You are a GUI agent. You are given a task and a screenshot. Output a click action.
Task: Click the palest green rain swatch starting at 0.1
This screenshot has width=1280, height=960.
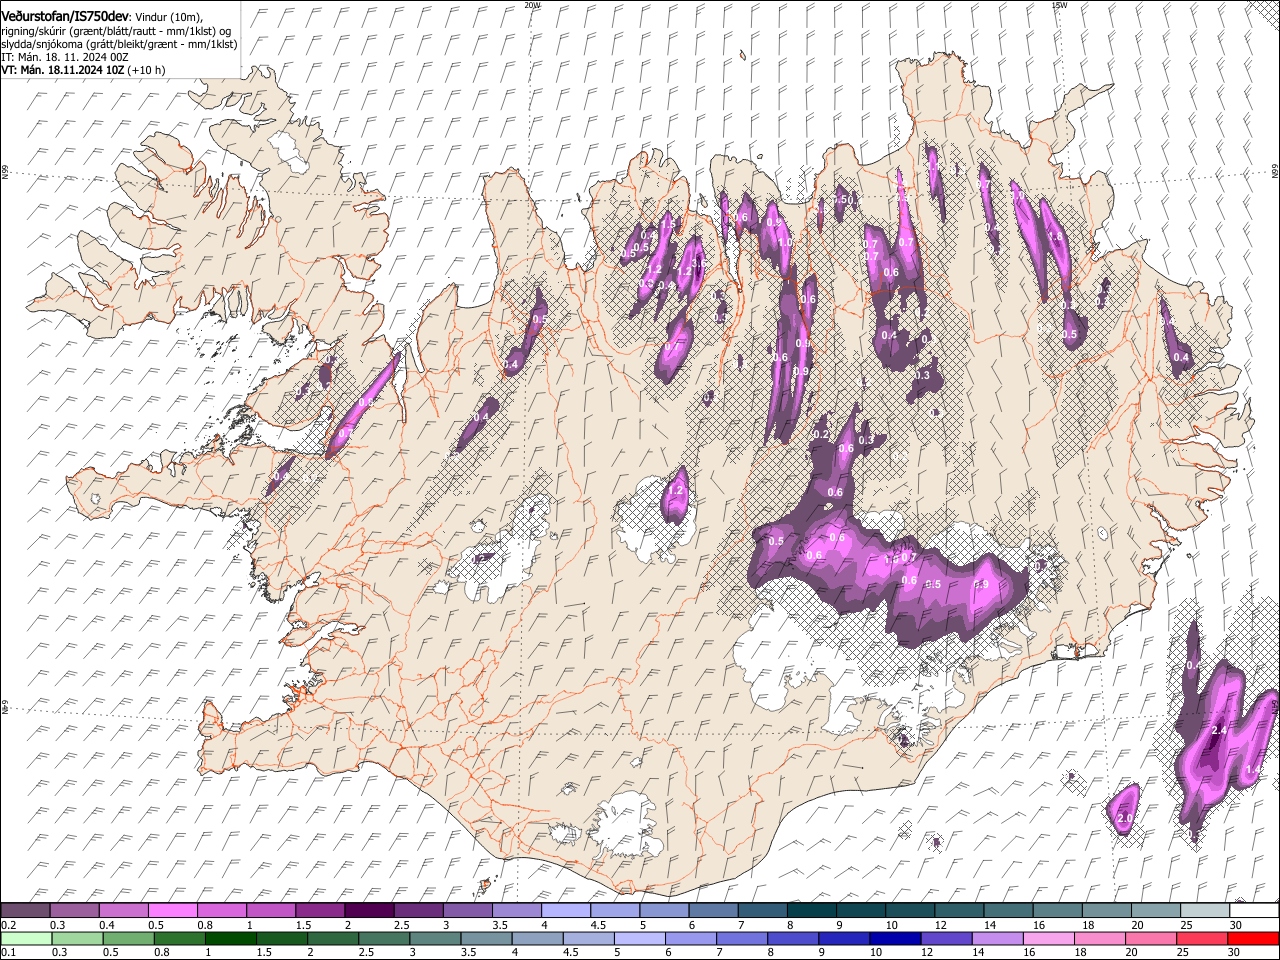click(26, 938)
